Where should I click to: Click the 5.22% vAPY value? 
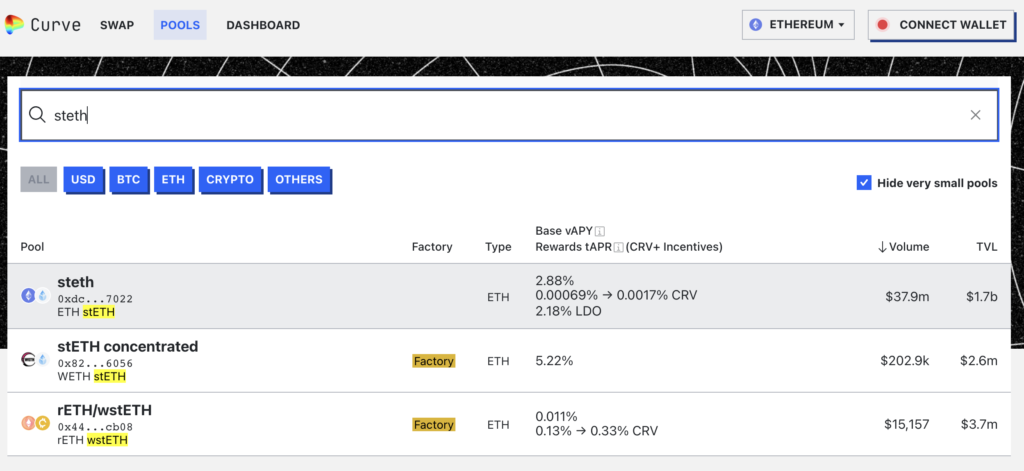click(554, 361)
